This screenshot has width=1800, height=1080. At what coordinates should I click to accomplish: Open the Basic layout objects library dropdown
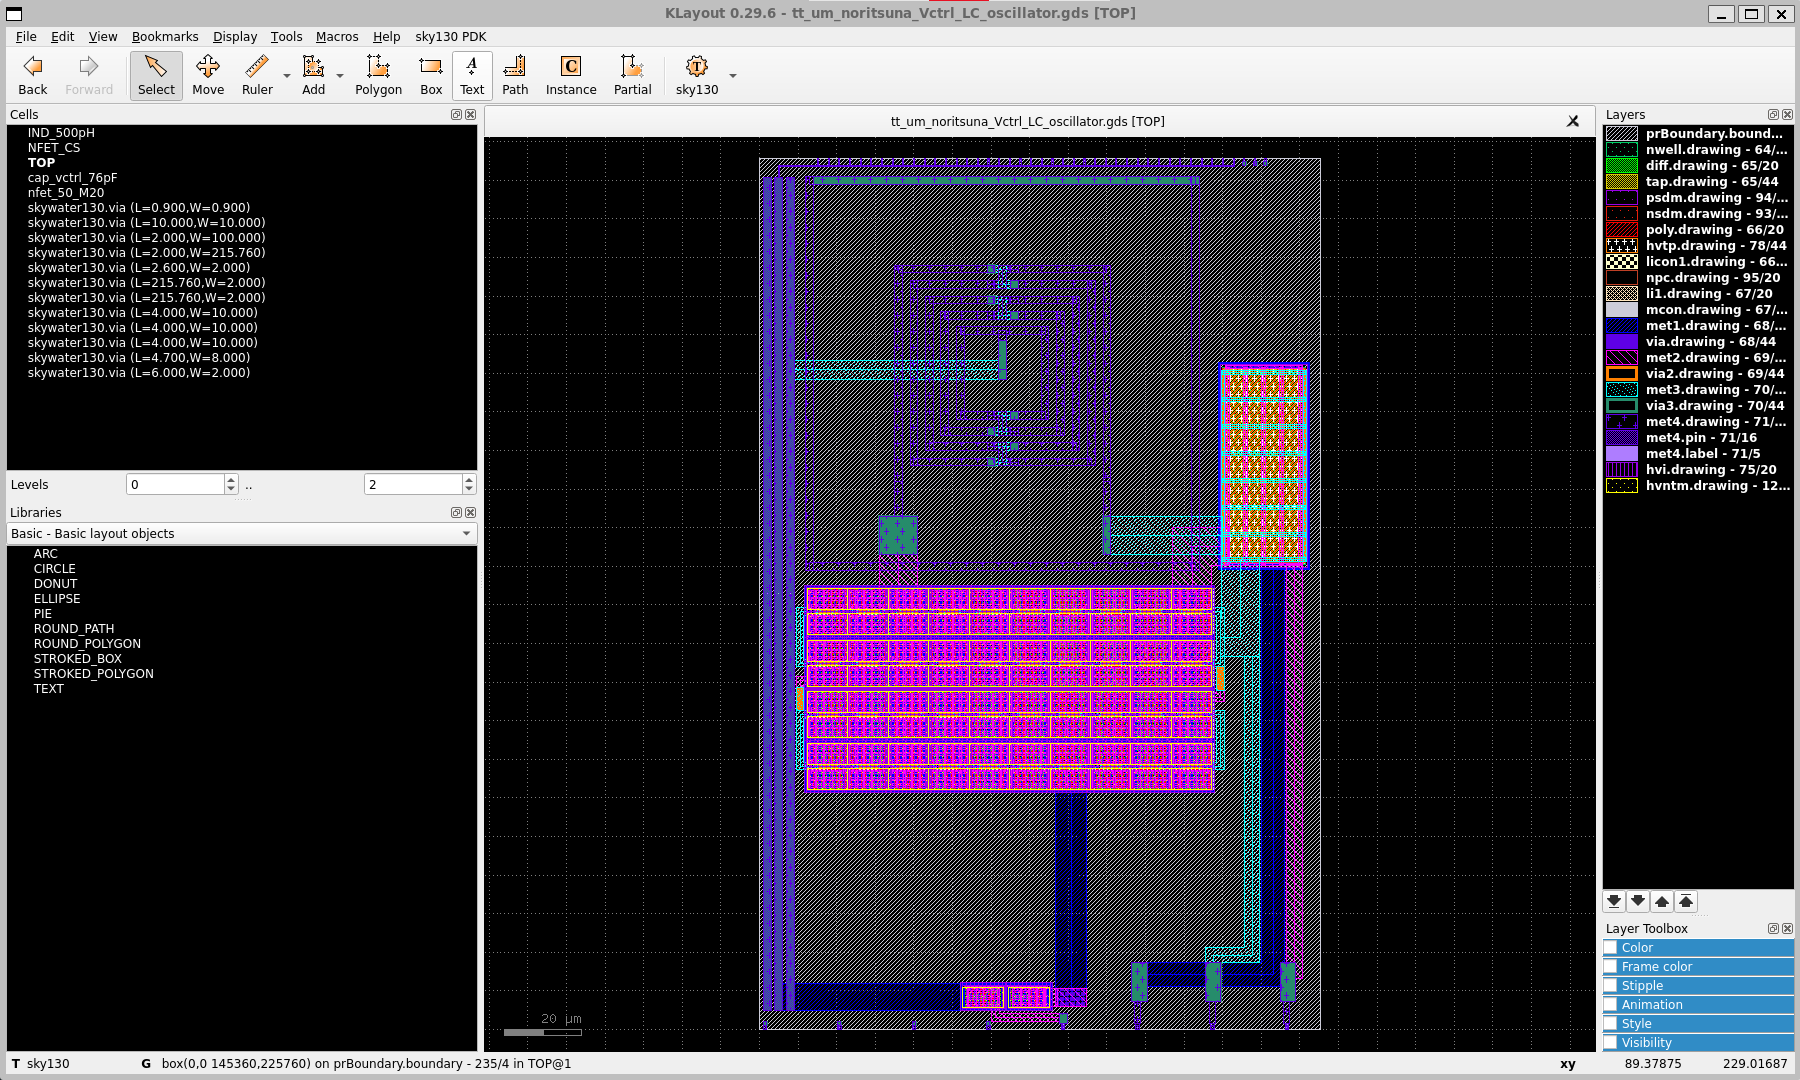coord(241,533)
